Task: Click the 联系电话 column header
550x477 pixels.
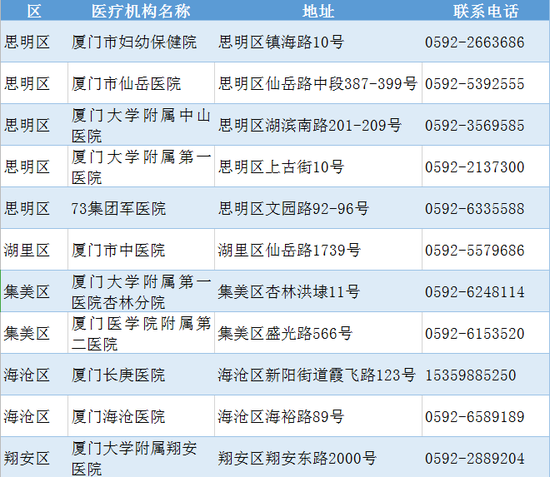Action: [486, 11]
